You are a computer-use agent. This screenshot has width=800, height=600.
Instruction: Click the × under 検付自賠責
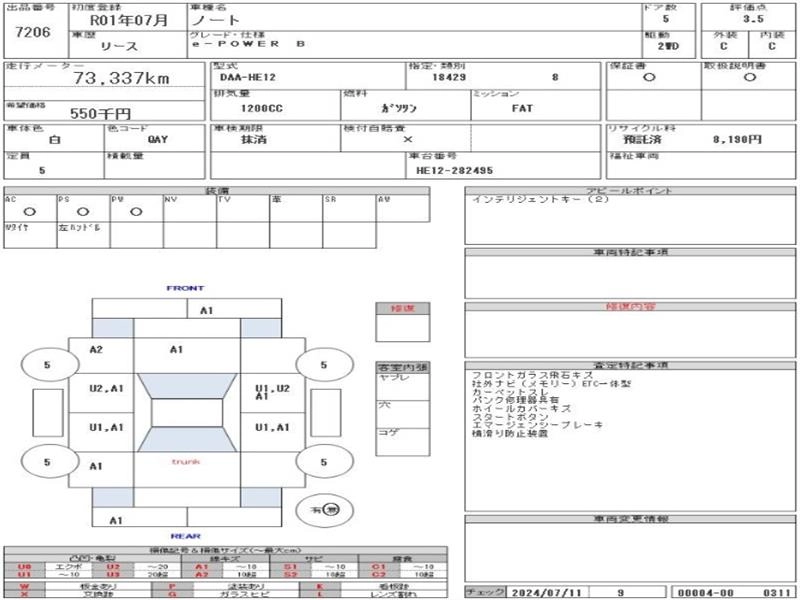pos(407,139)
